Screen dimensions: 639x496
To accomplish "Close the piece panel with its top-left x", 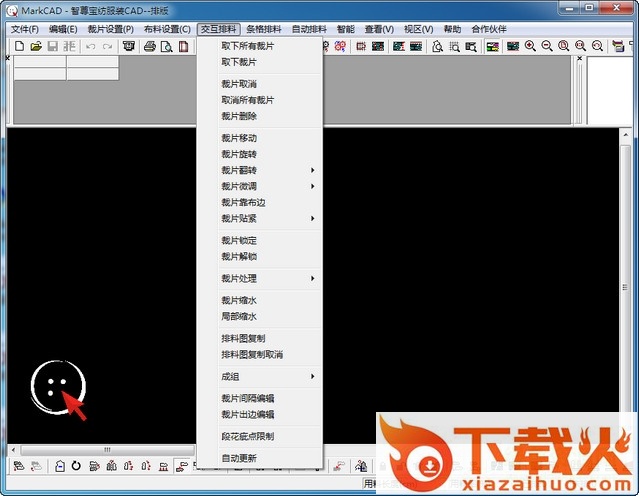I will pos(8,58).
